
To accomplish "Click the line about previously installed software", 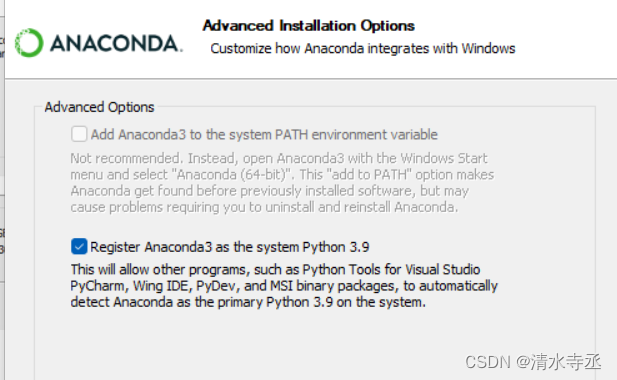I will coord(270,191).
